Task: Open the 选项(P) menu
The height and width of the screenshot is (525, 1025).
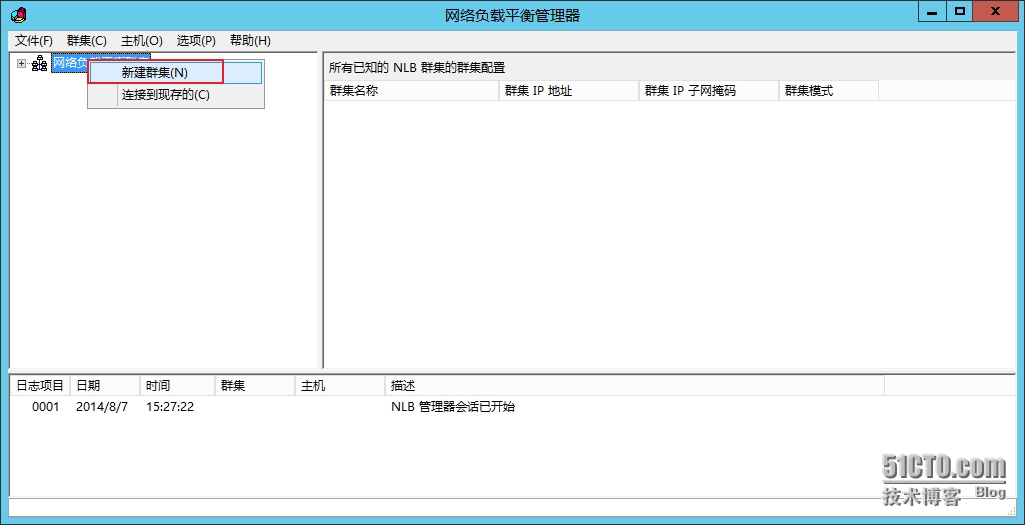Action: (196, 40)
